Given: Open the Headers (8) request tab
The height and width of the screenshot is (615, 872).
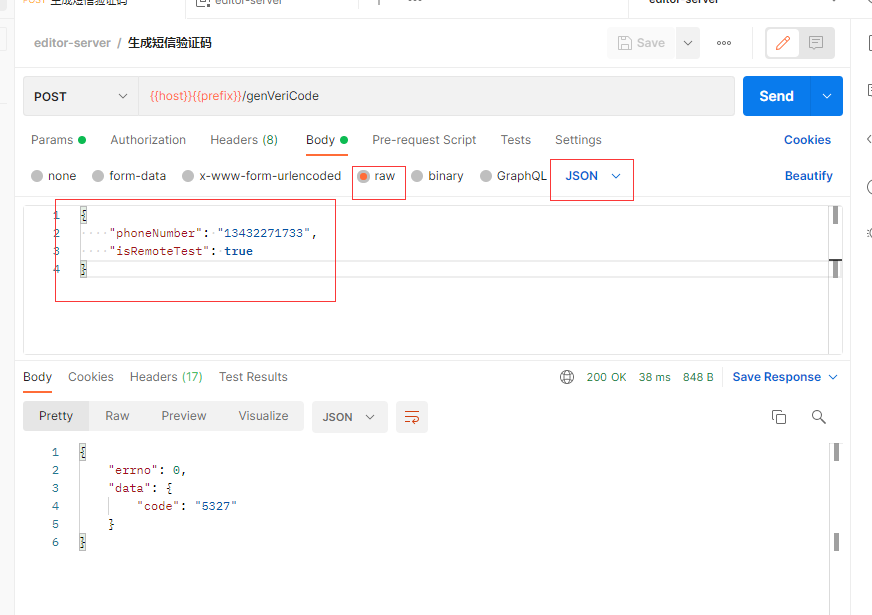Looking at the screenshot, I should pos(244,140).
